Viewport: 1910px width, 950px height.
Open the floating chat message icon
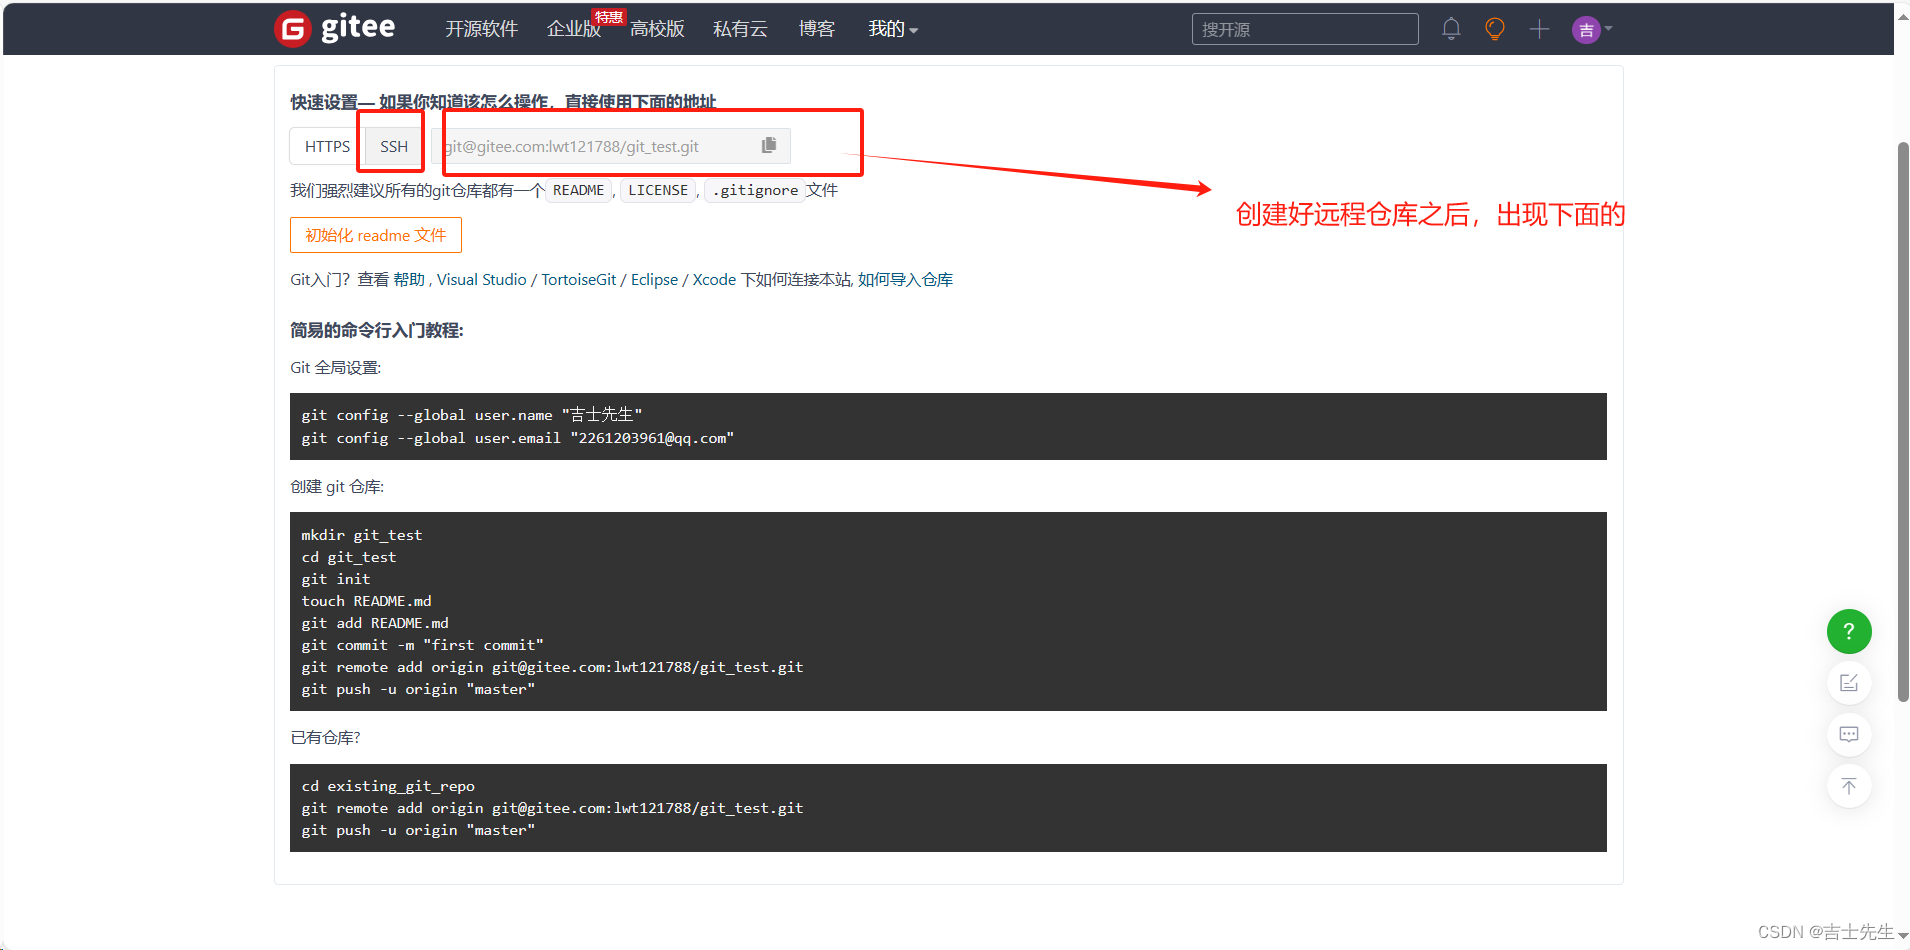(1849, 735)
